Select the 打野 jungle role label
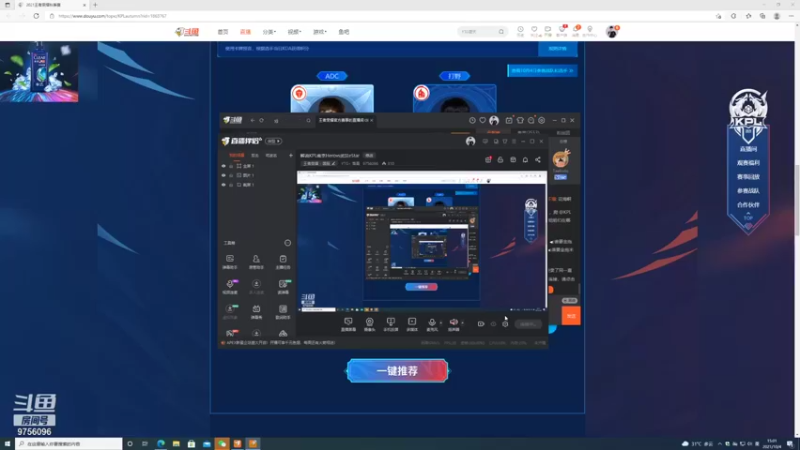Screen dimensions: 800x450 455,76
